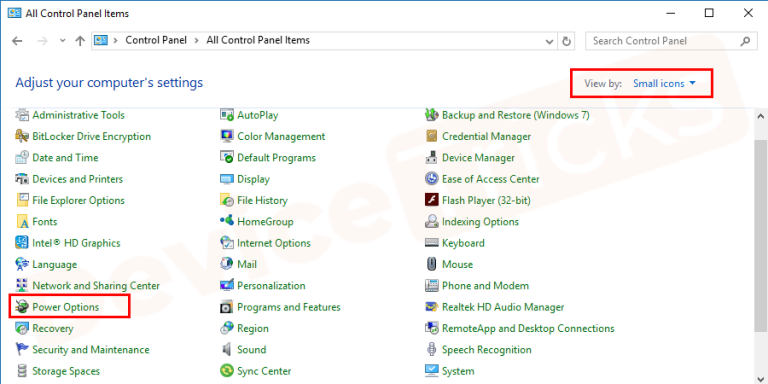
Task: Open the Personalization link
Action: (271, 286)
